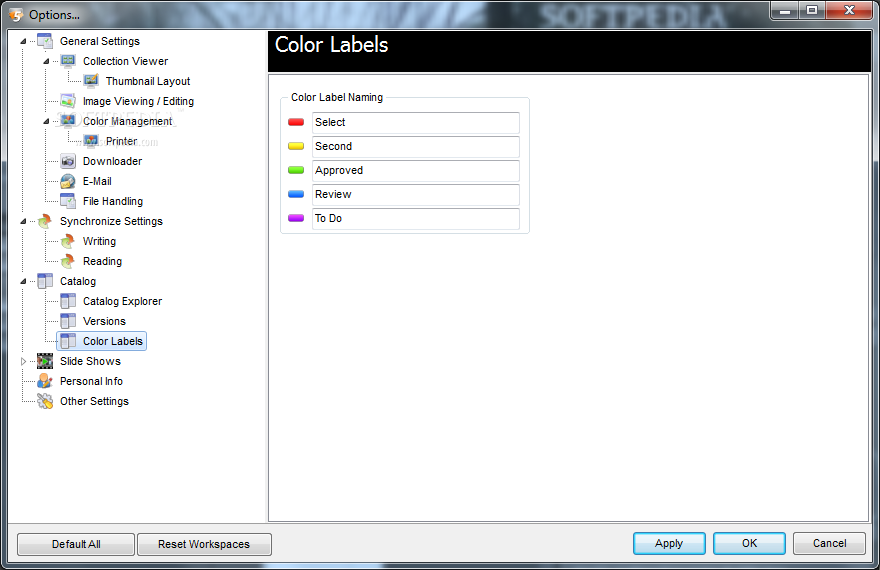The height and width of the screenshot is (570, 880).
Task: Cancel the Options dialog
Action: point(829,543)
